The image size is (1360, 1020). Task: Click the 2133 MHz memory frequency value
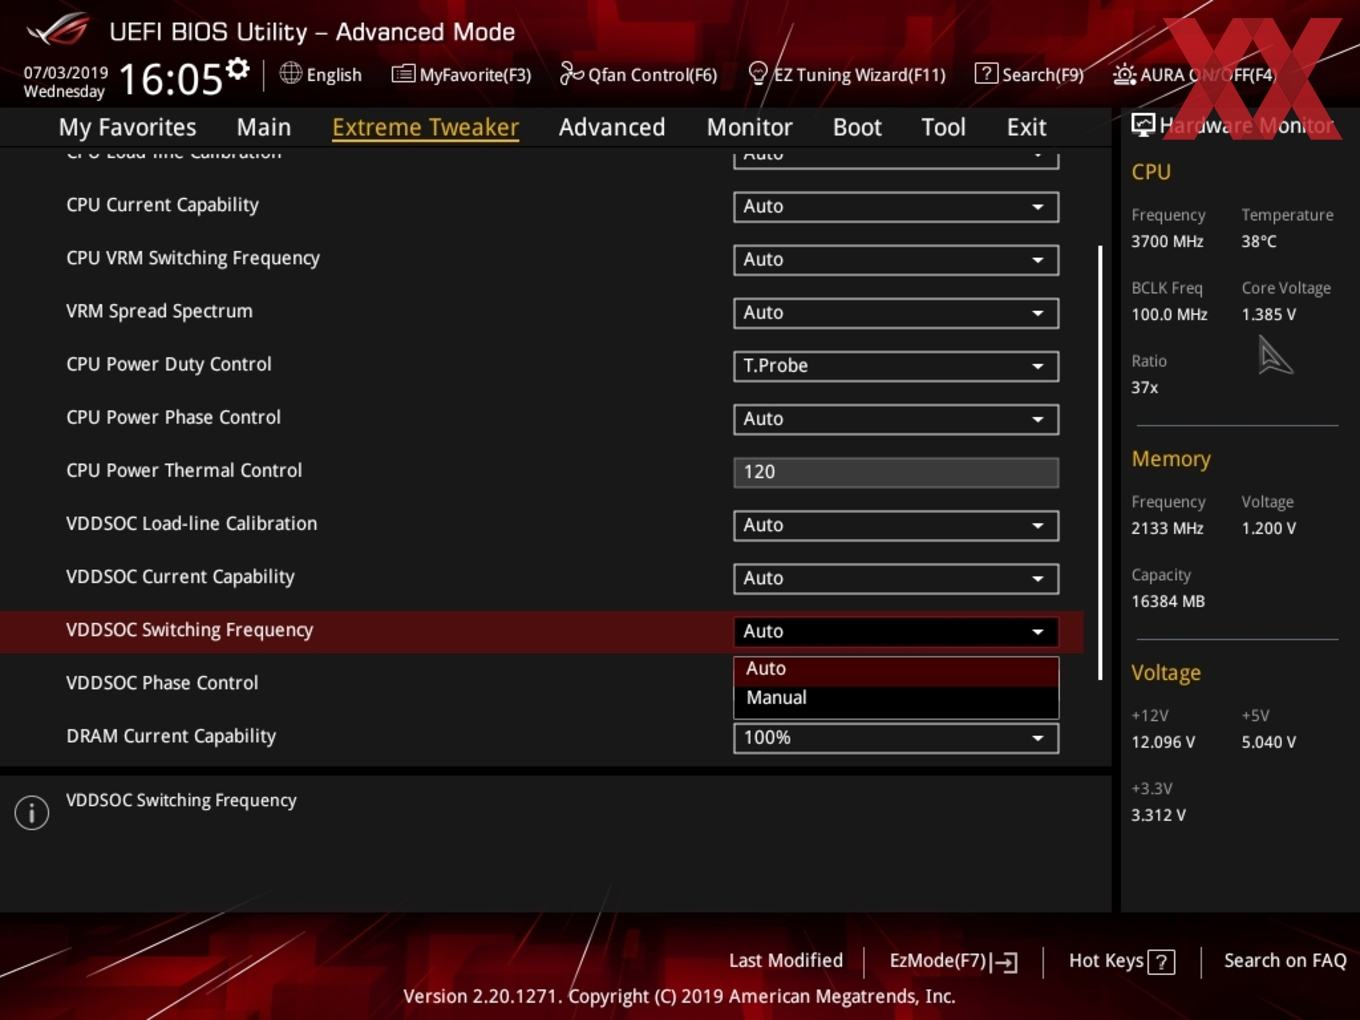(x=1167, y=528)
